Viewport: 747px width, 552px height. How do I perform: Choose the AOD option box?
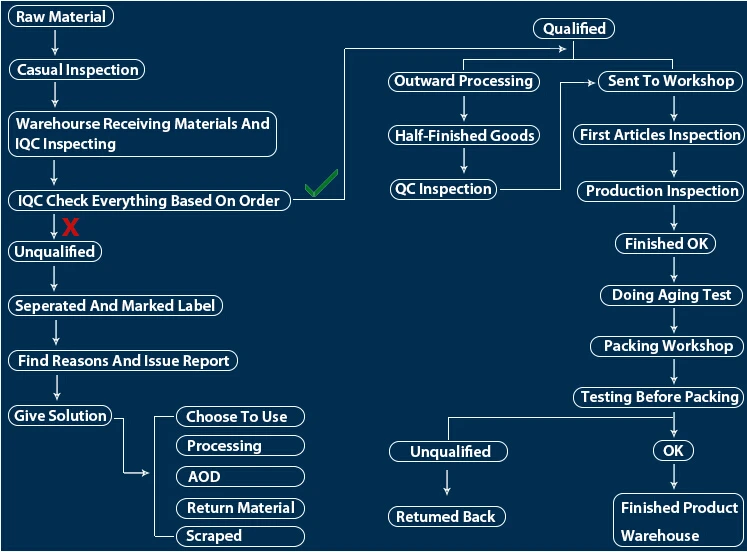240,476
